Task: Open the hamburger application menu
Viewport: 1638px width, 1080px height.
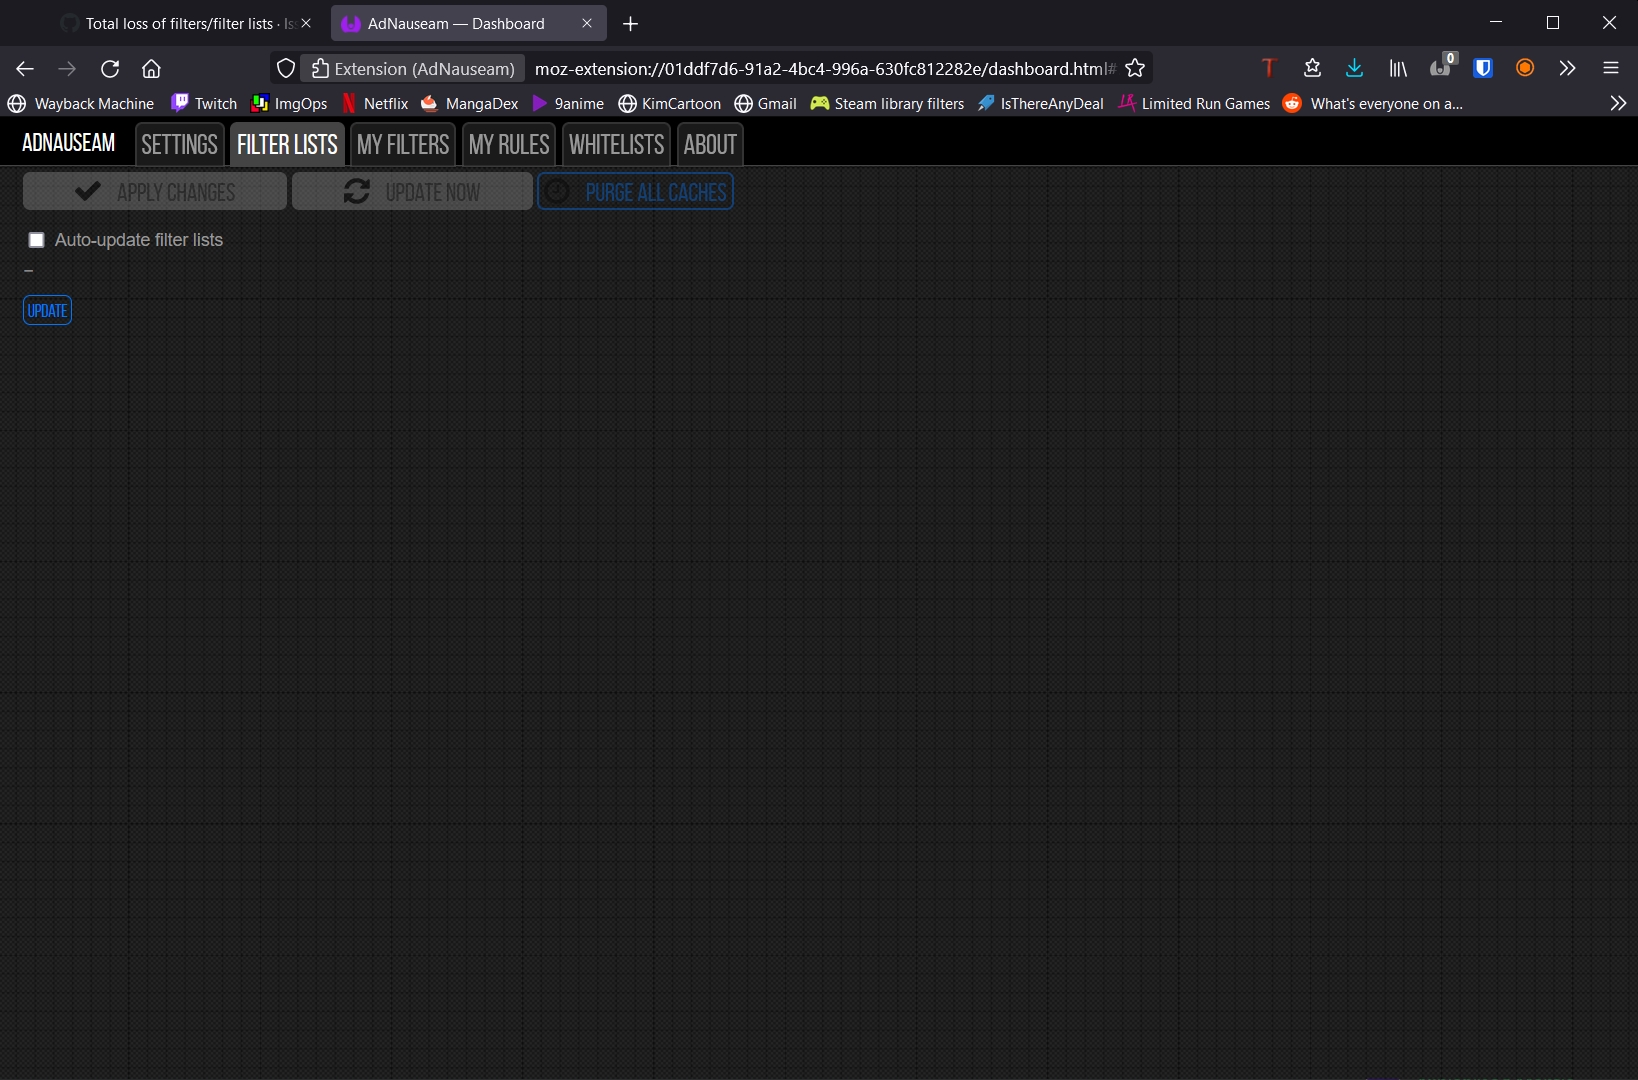Action: (x=1611, y=68)
